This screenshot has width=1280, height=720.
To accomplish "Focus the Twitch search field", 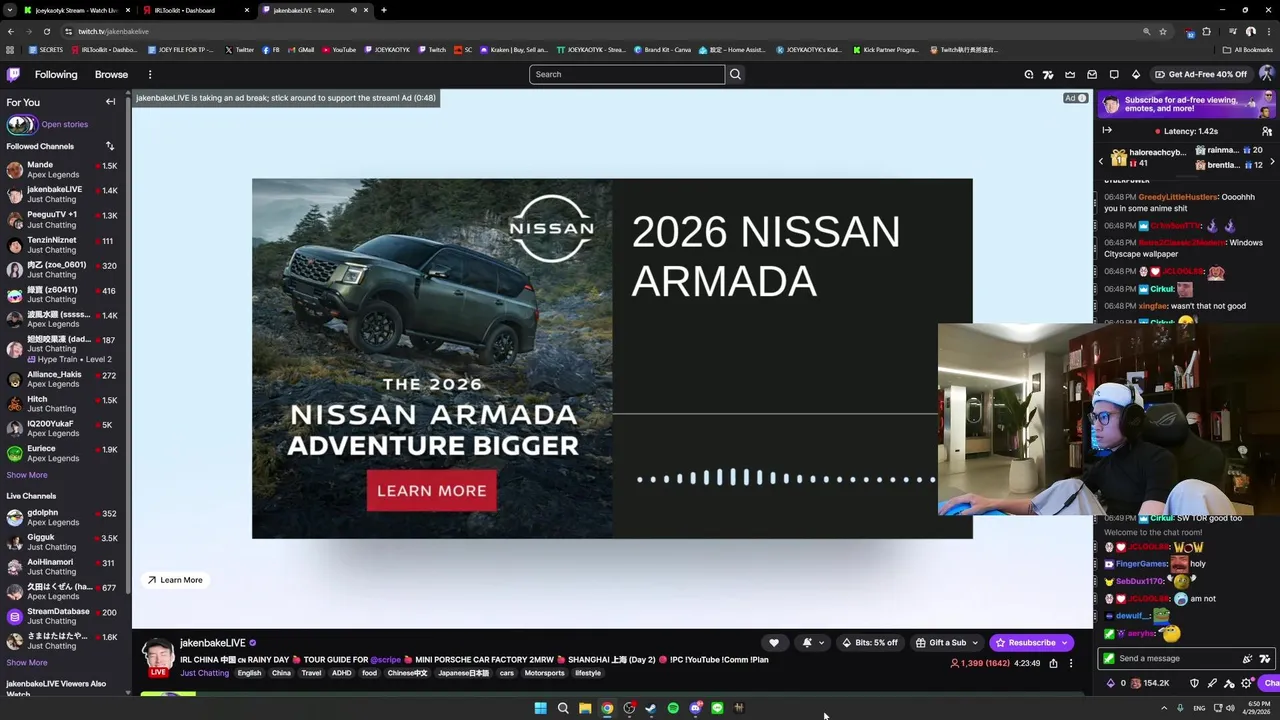I will tap(627, 74).
